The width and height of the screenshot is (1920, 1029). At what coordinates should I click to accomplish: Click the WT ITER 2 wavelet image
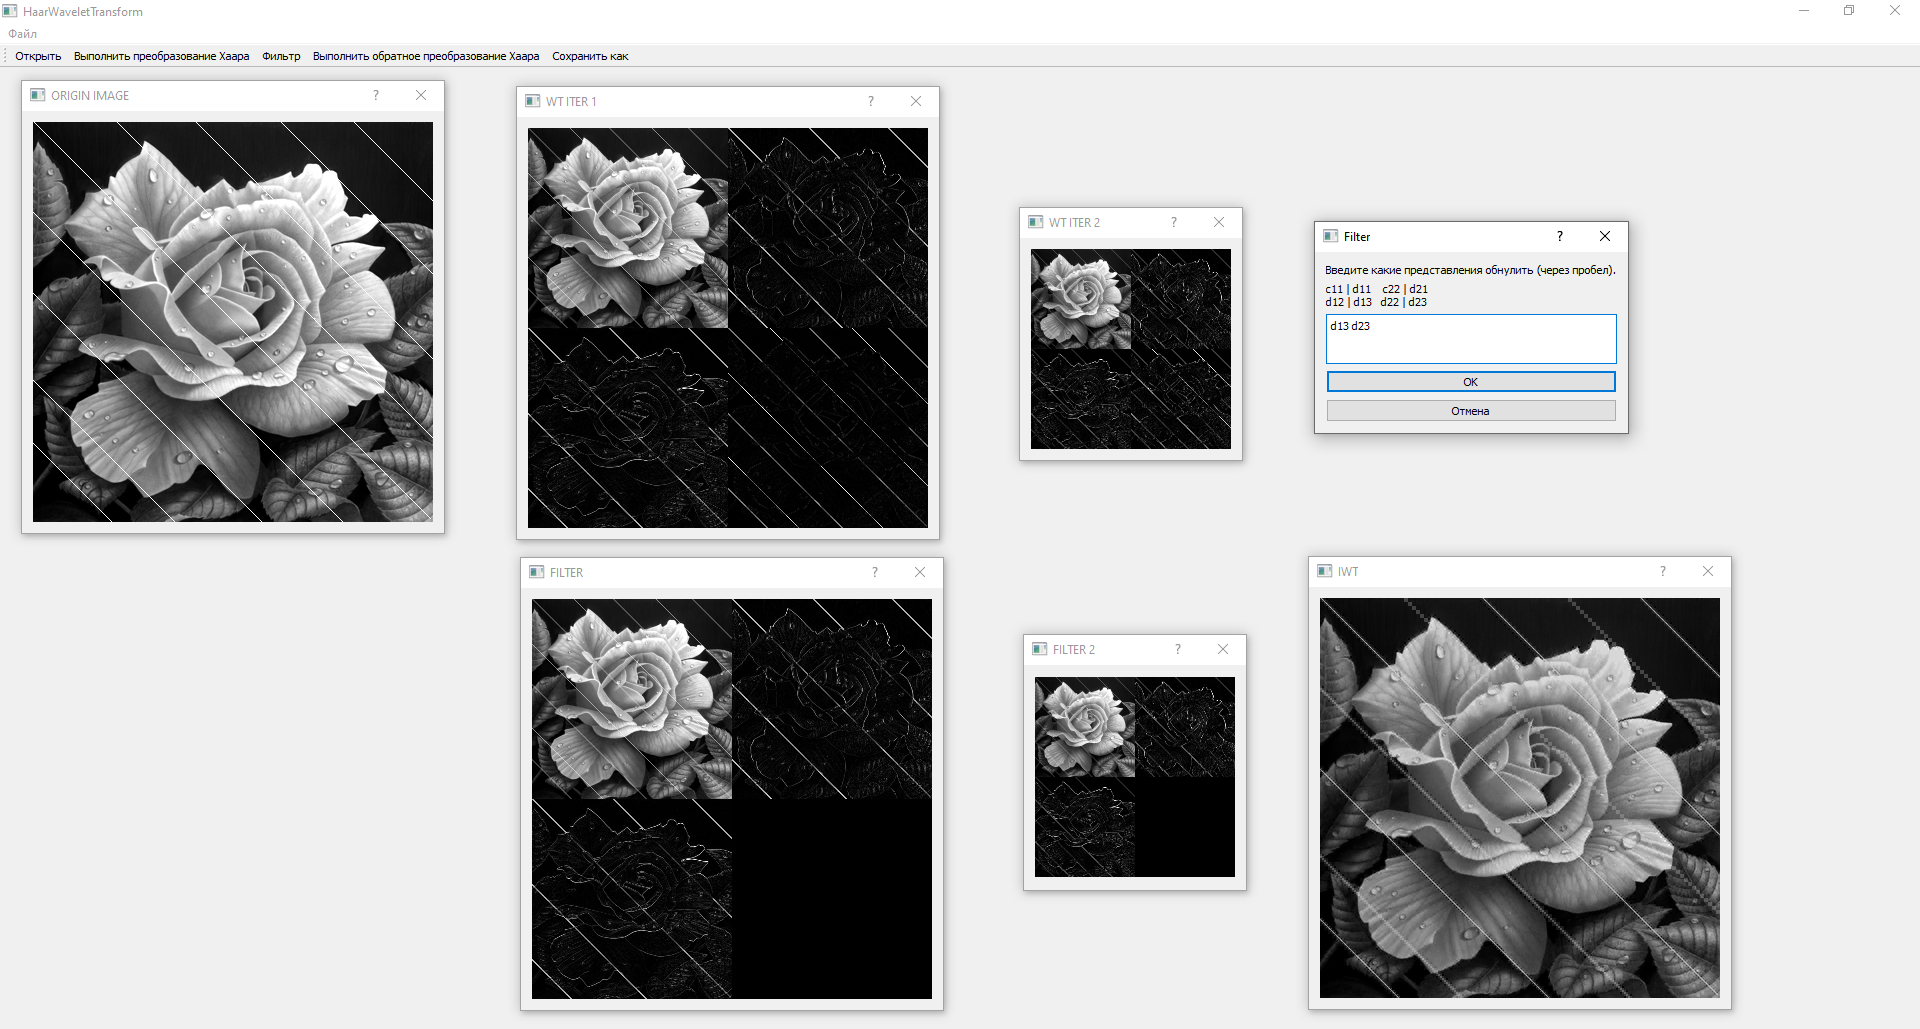click(1131, 349)
